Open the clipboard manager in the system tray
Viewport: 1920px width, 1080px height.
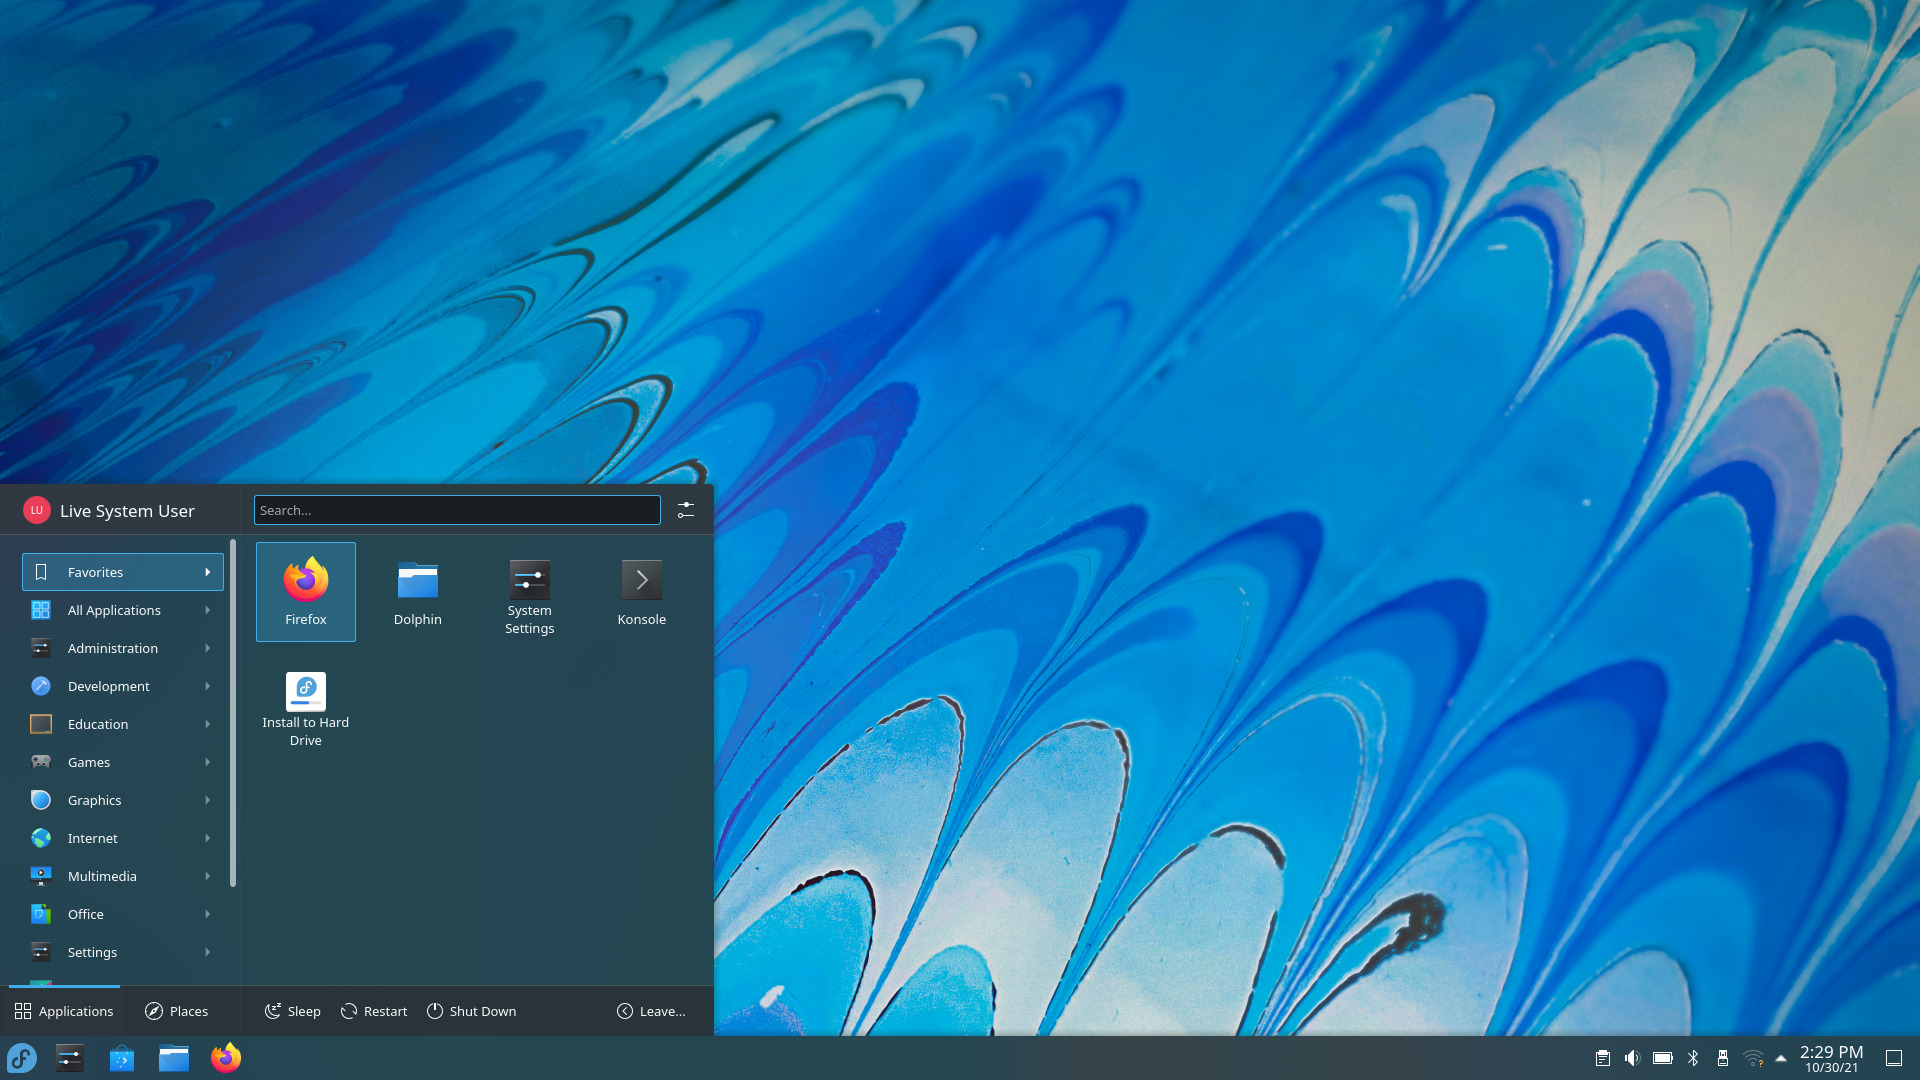[1601, 1057]
